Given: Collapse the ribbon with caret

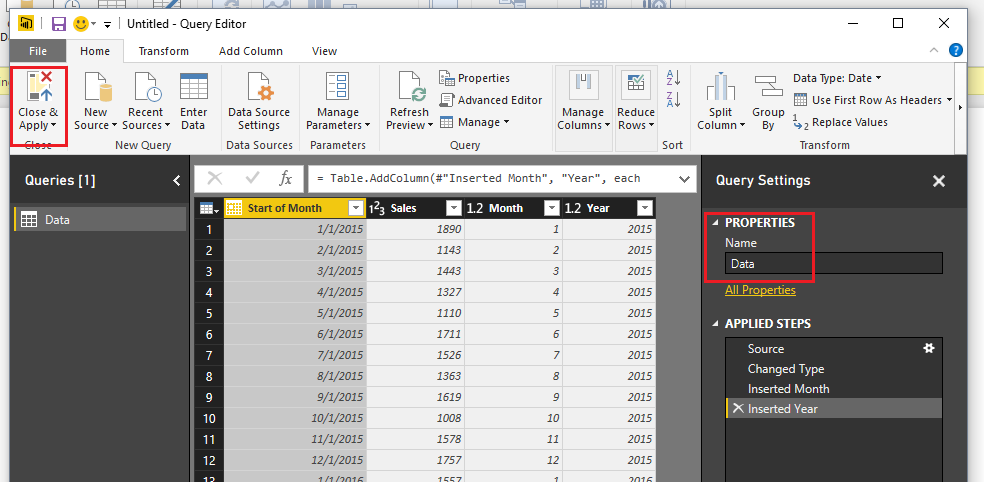Looking at the screenshot, I should click(934, 51).
